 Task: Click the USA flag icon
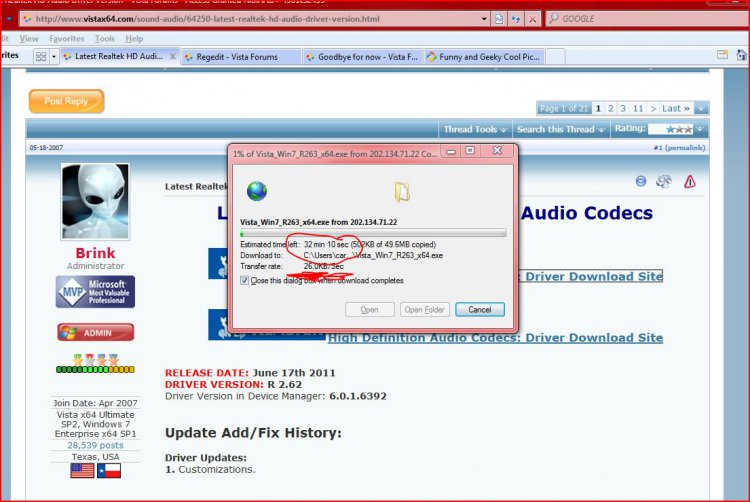[82, 471]
